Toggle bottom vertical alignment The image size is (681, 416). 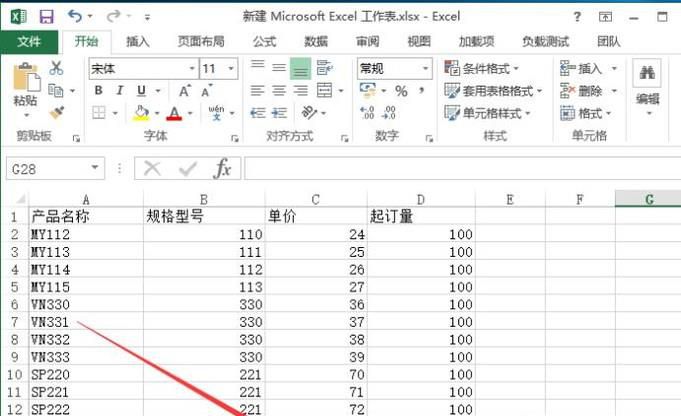300,69
